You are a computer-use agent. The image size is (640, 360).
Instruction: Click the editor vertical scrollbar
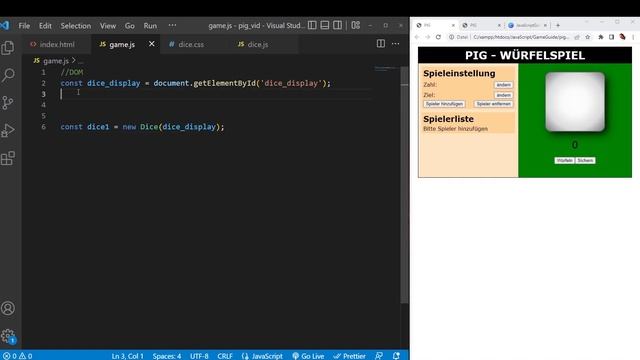point(404,185)
